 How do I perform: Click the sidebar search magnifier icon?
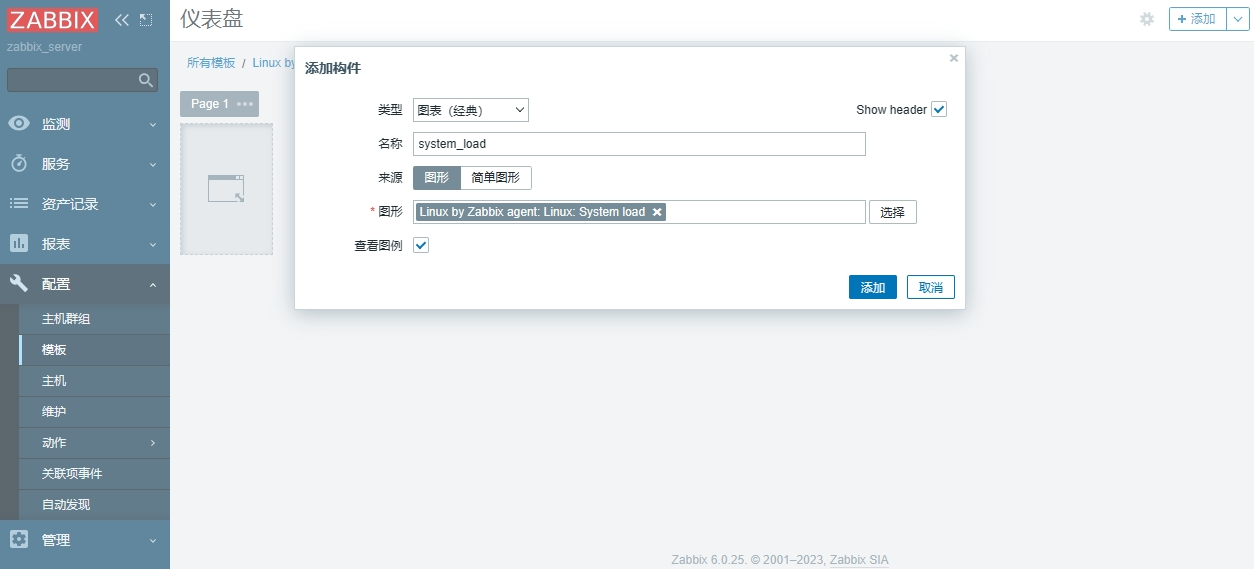coord(146,80)
